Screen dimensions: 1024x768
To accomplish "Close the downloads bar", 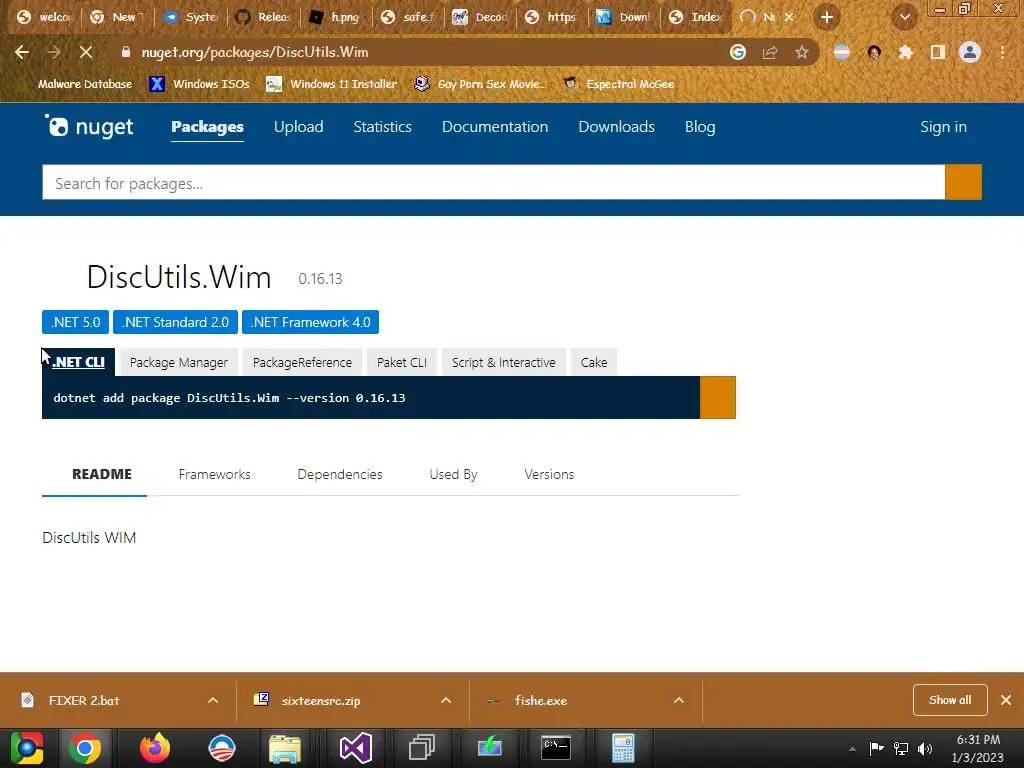I will [x=1006, y=700].
